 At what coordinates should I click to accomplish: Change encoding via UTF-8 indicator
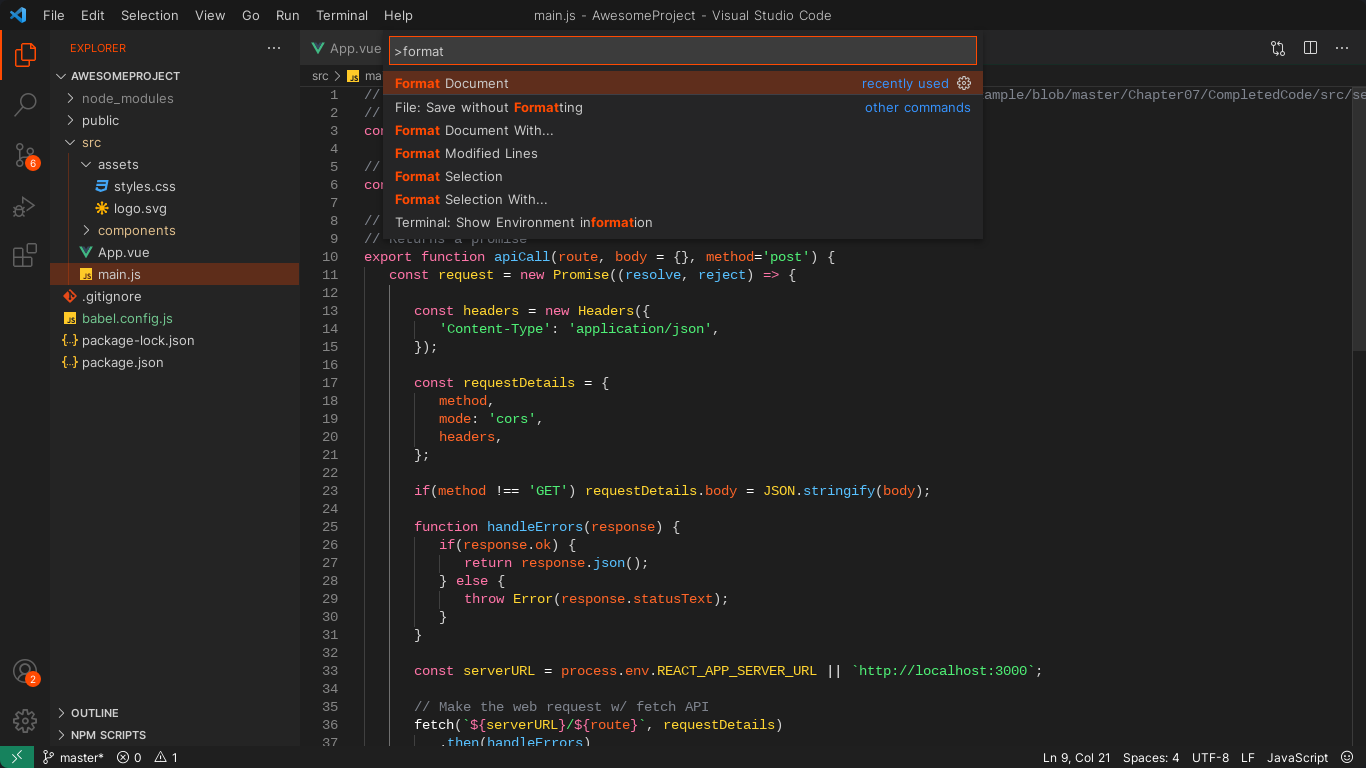tap(1210, 757)
